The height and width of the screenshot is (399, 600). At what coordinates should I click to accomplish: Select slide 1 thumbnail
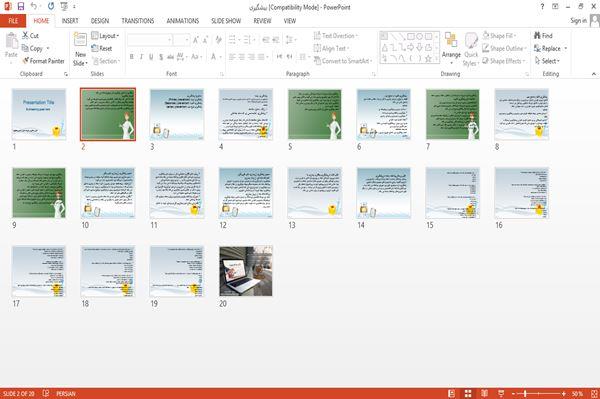(39, 114)
